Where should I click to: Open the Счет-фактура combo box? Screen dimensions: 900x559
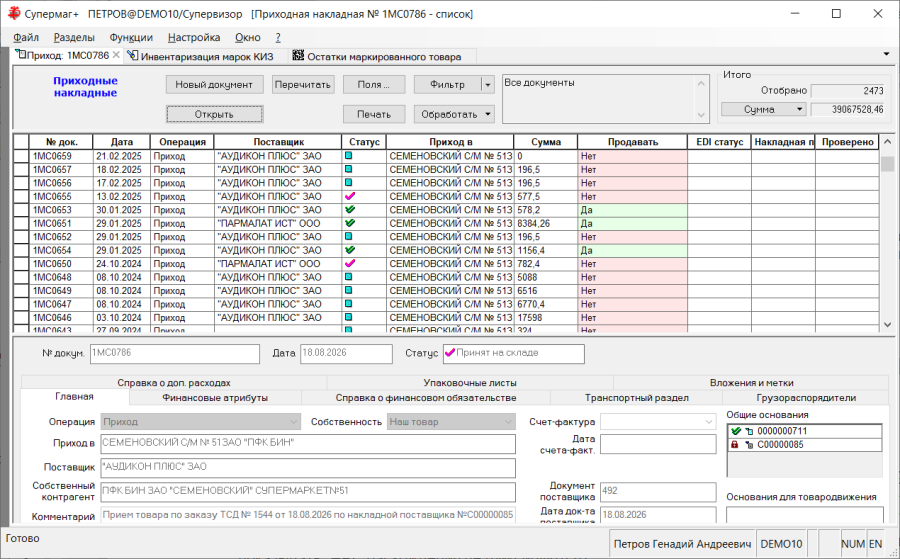(x=658, y=422)
